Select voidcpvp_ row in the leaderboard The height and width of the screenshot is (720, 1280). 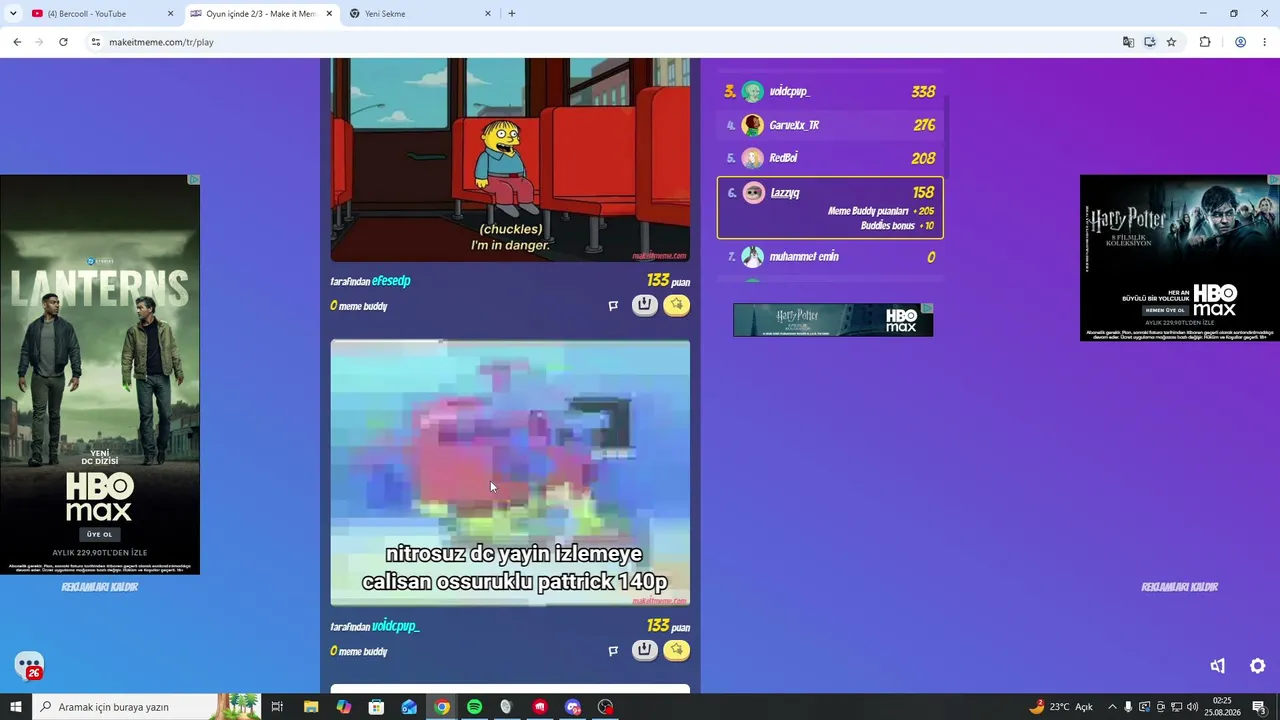coord(830,91)
